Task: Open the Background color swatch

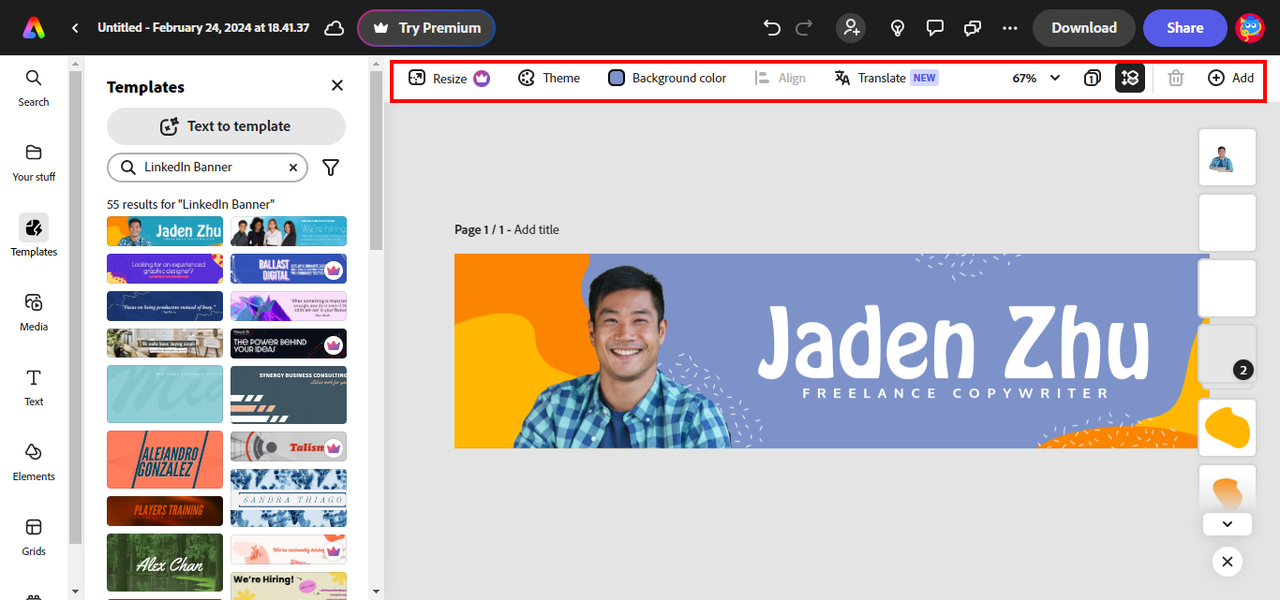Action: coord(617,78)
